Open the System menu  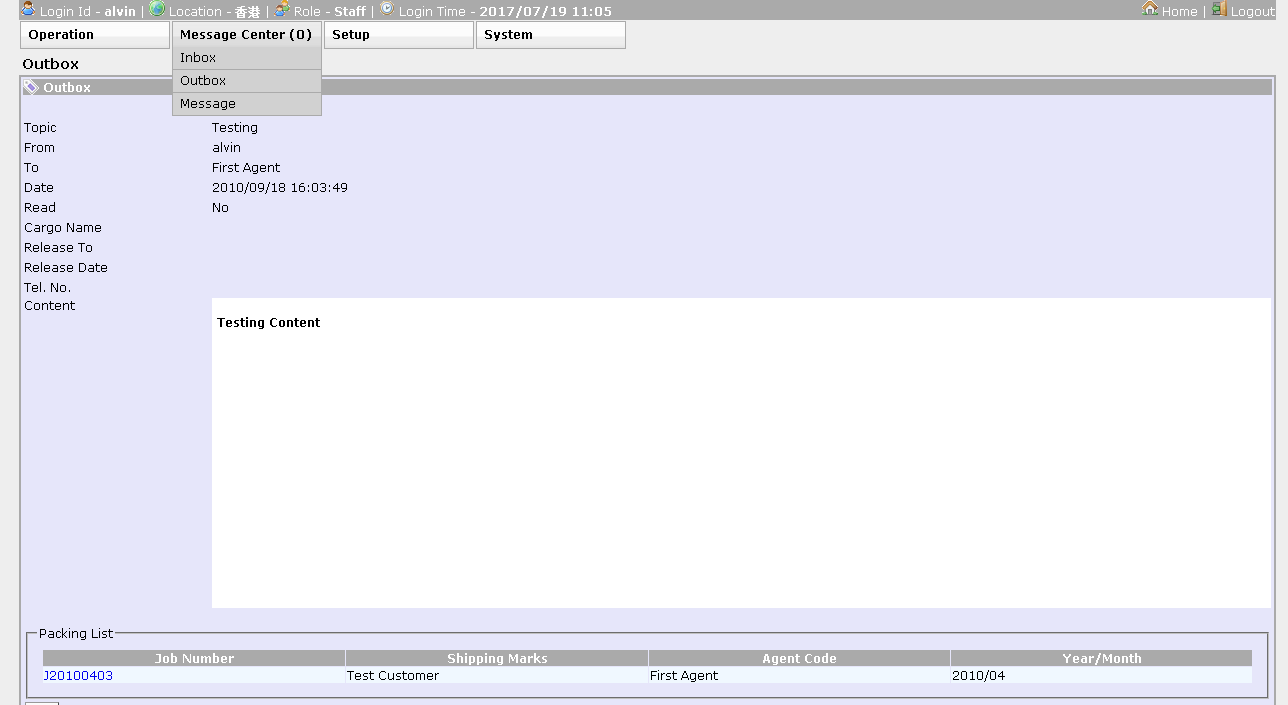tap(550, 35)
